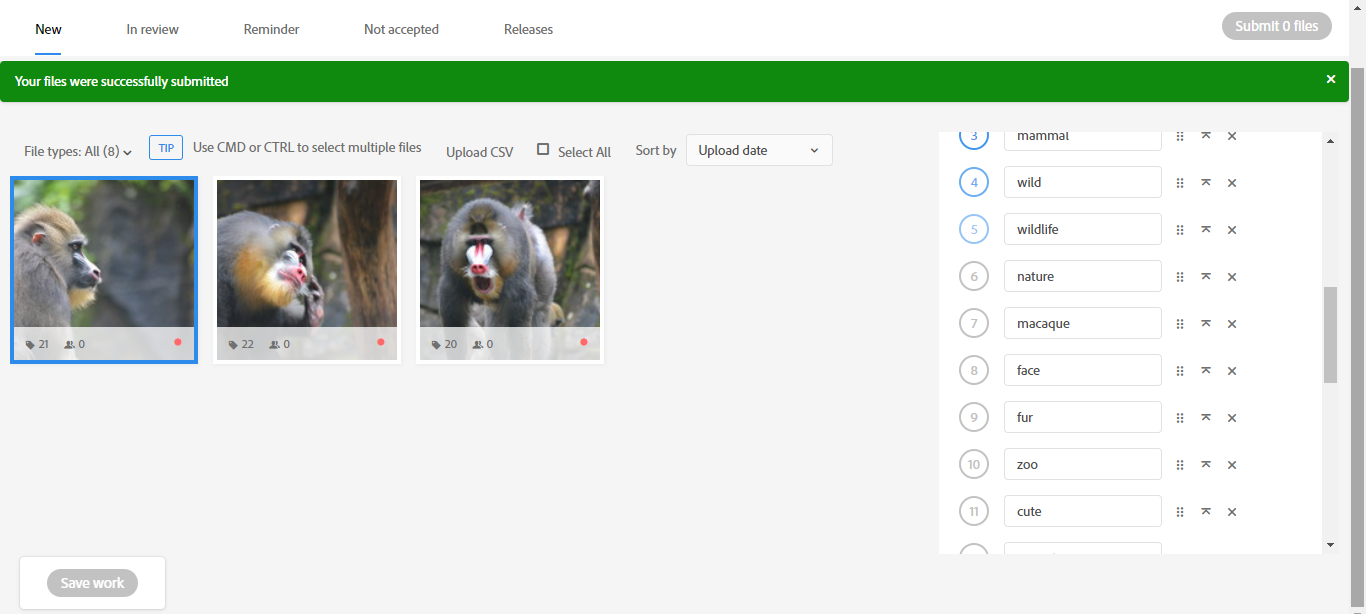Click the Save work button

(92, 583)
